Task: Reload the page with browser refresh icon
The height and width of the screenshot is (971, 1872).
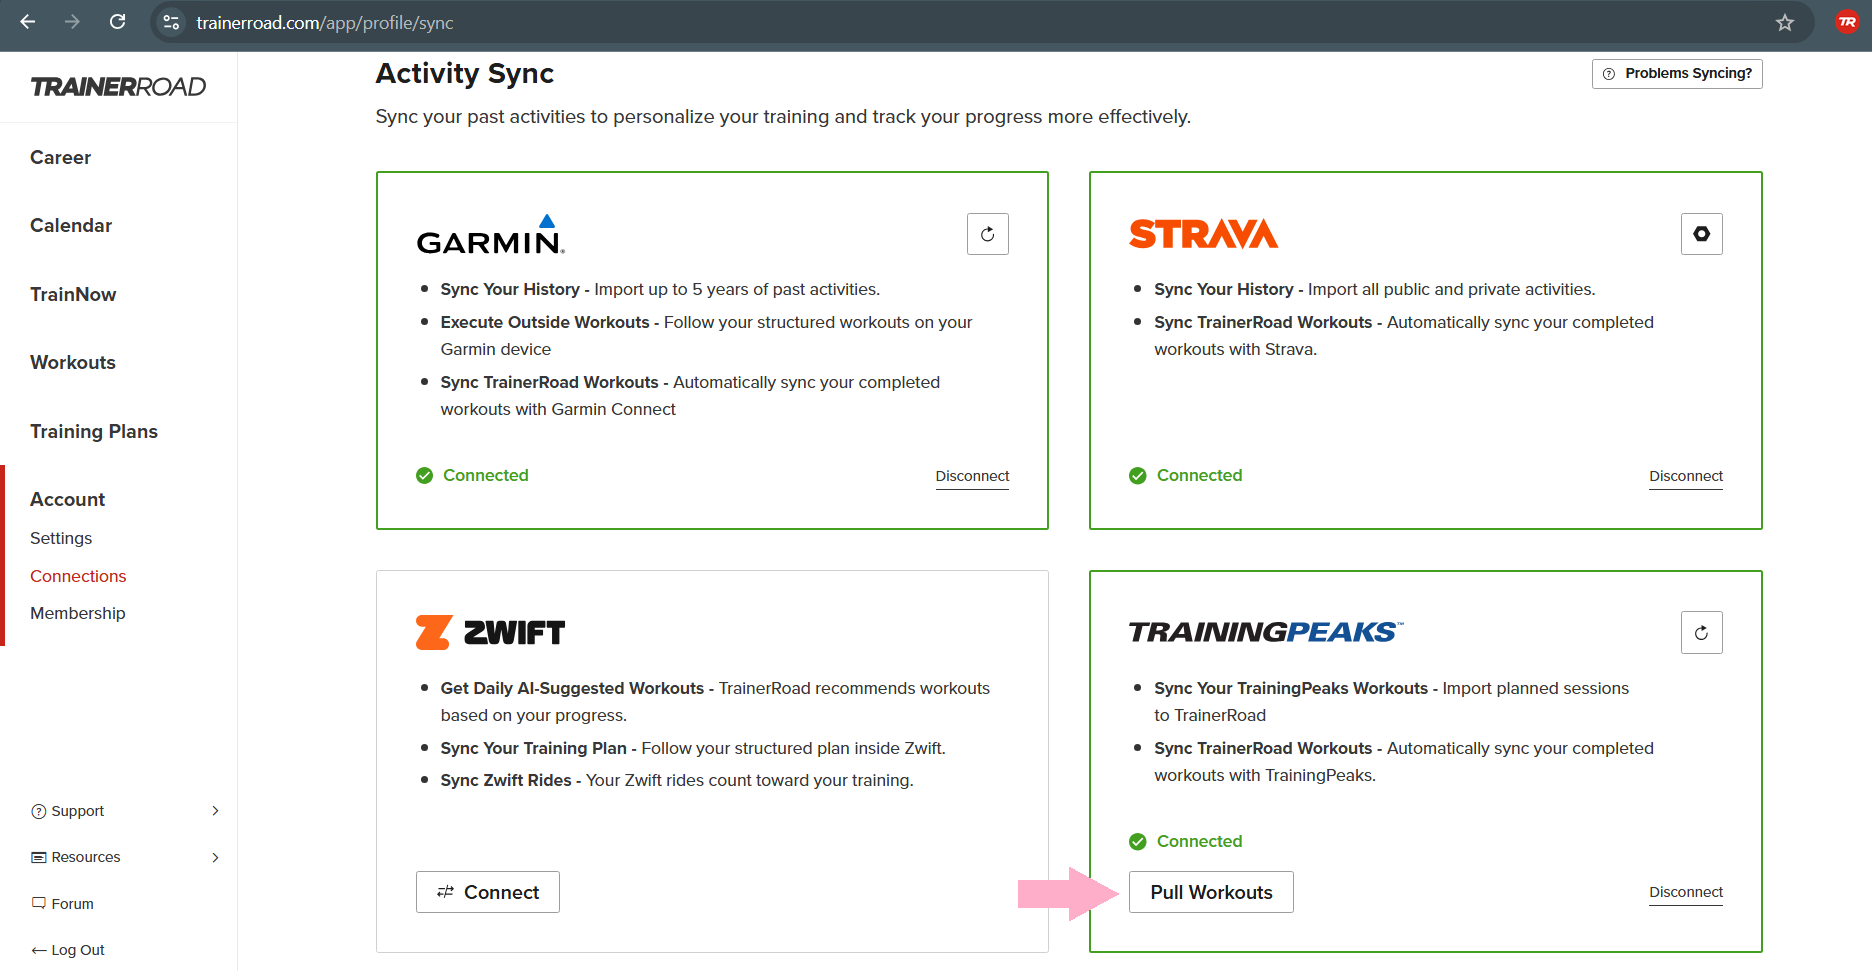Action: (117, 22)
